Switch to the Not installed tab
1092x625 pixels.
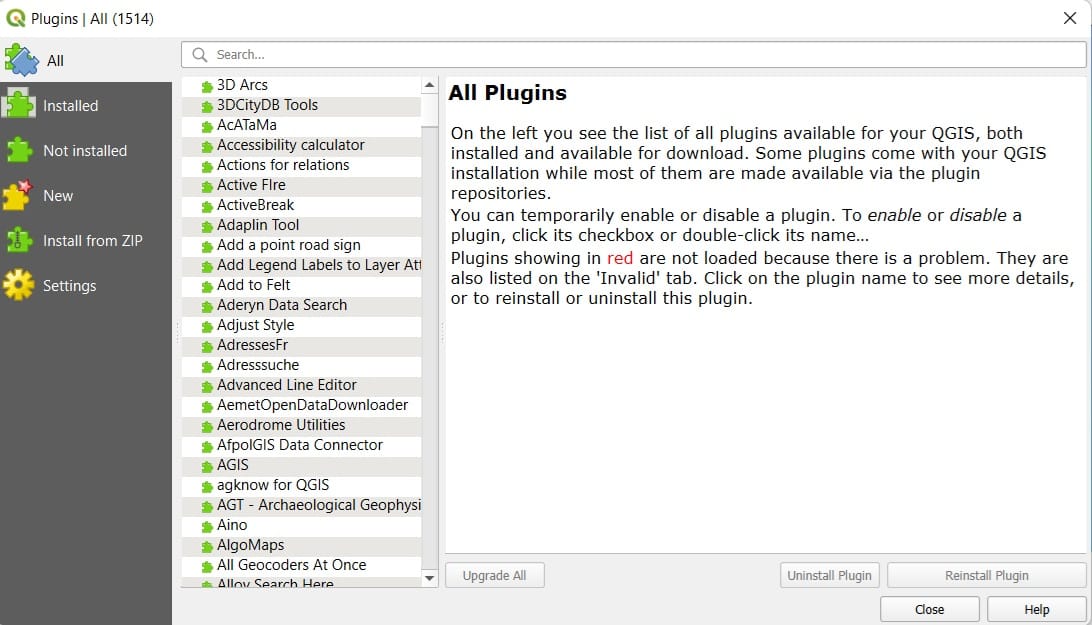[x=86, y=151]
